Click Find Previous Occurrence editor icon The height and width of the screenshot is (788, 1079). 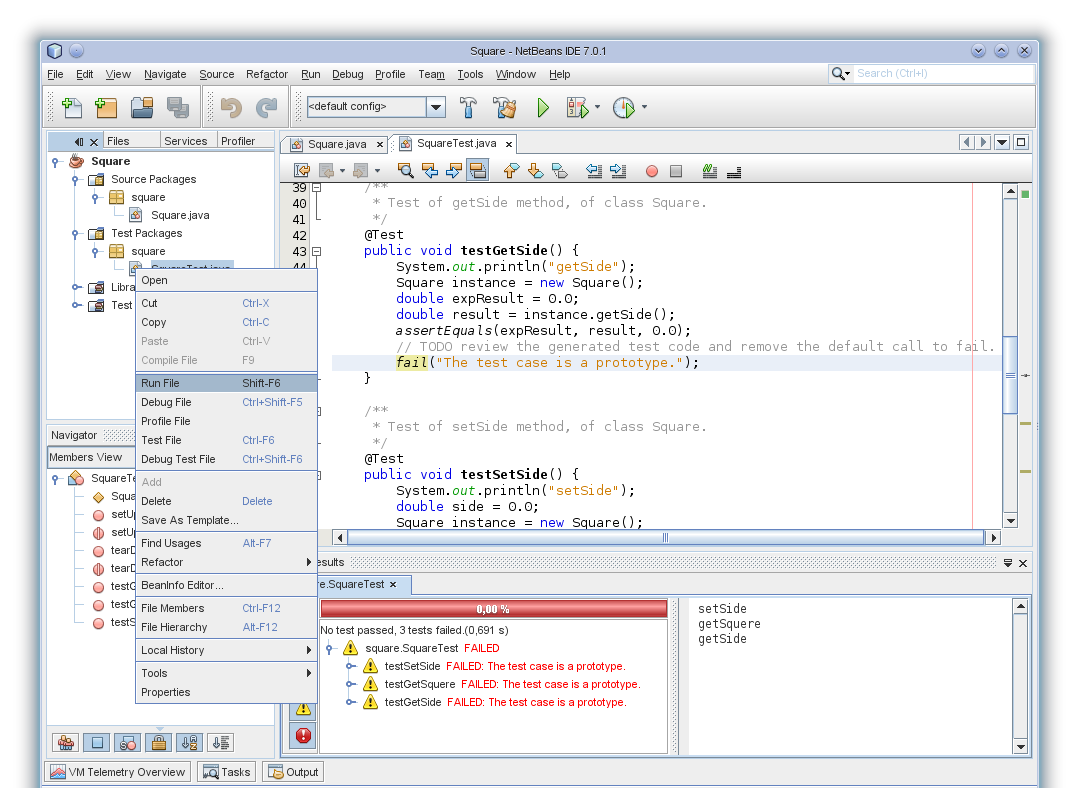pyautogui.click(x=430, y=171)
